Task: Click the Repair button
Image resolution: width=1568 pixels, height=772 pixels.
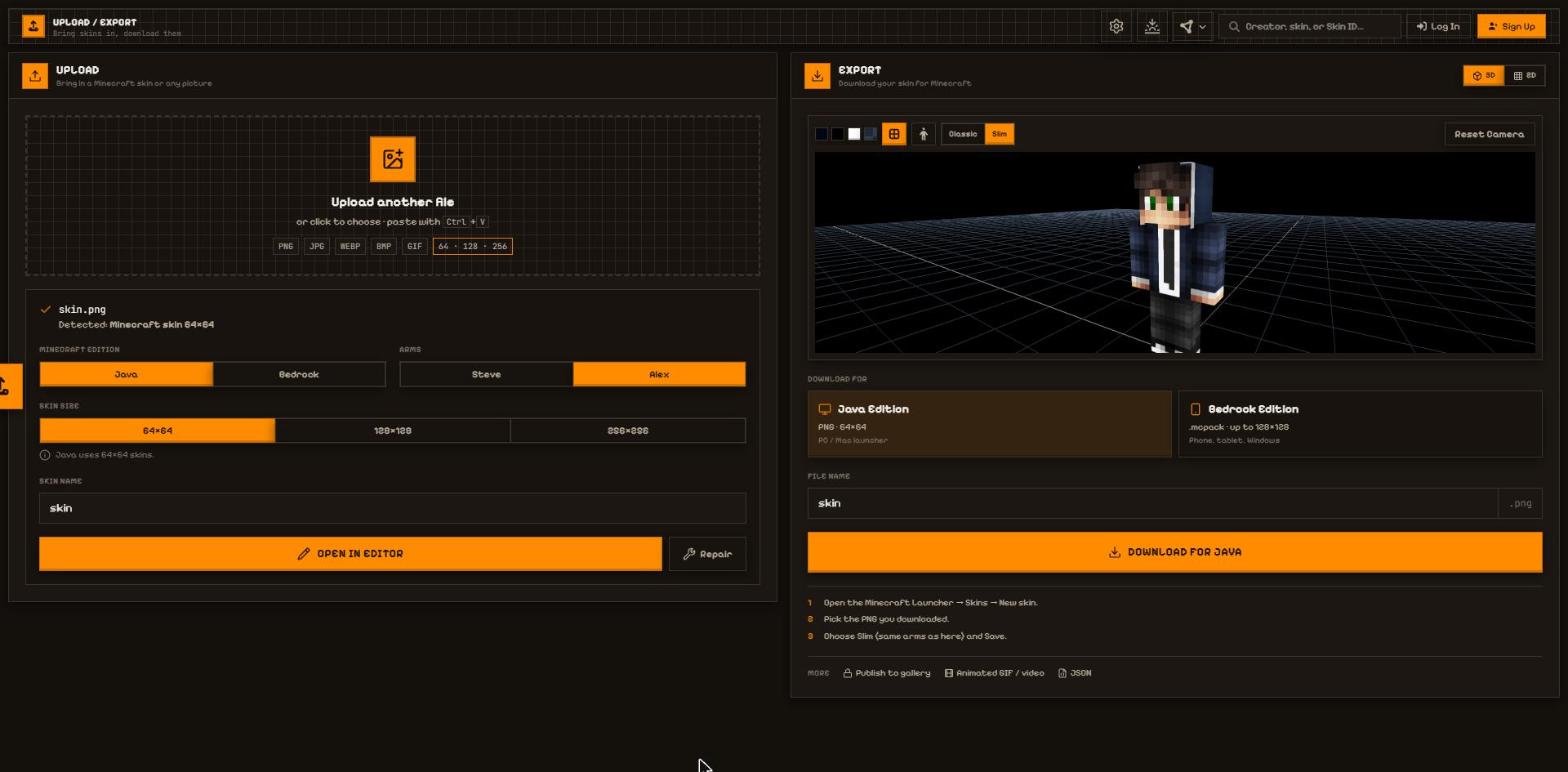Action: 707,554
